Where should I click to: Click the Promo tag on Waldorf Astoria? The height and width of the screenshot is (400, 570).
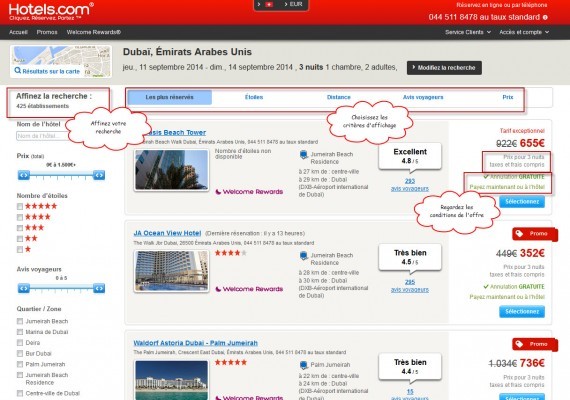click(x=534, y=344)
